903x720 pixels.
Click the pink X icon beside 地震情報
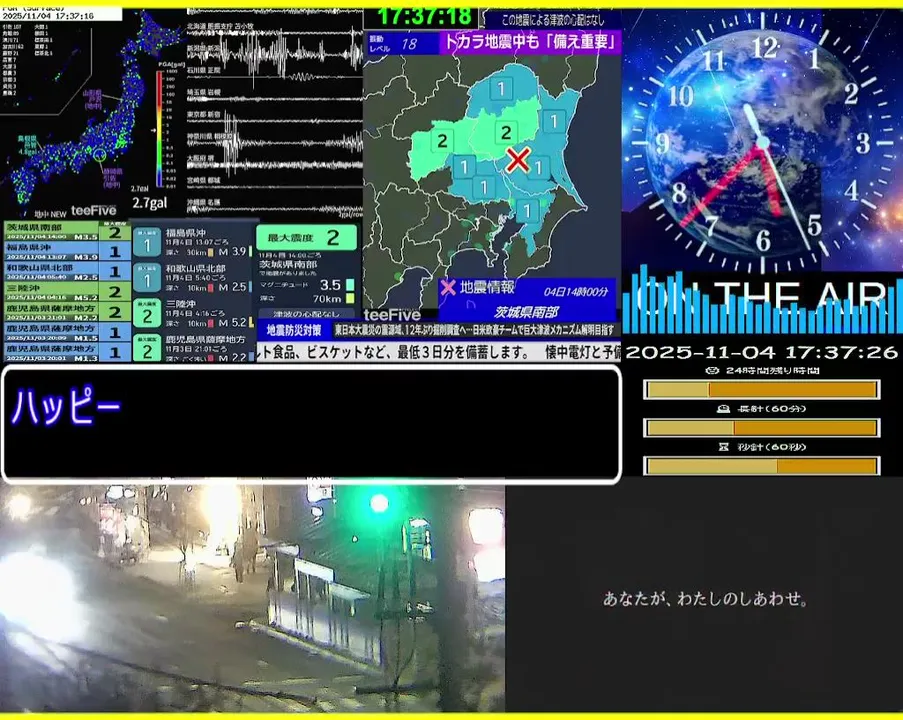tap(448, 287)
